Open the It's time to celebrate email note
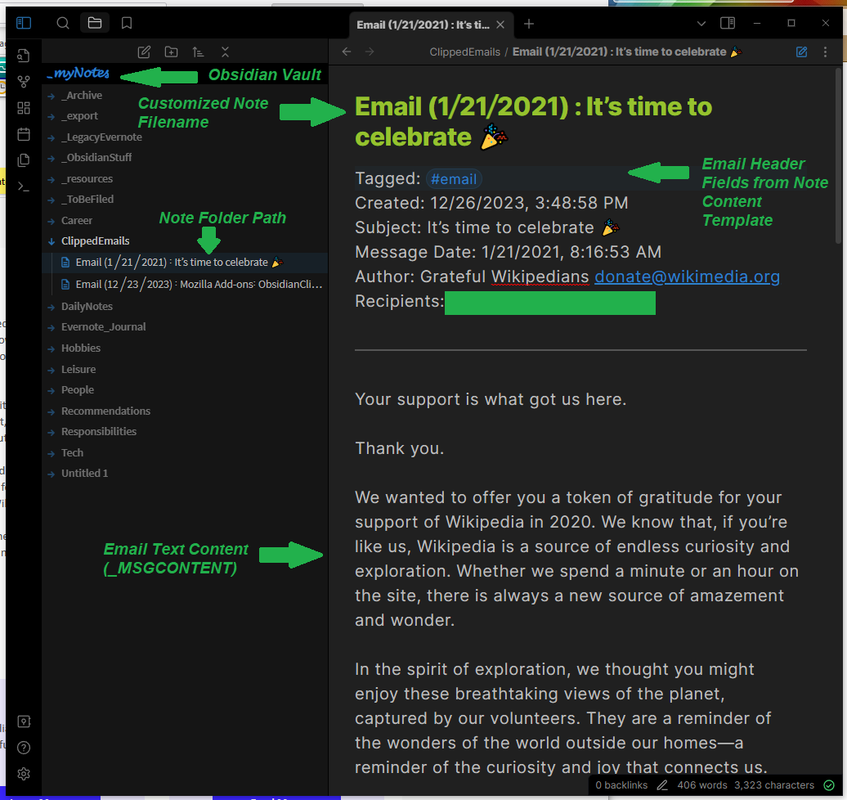847x800 pixels. (178, 263)
